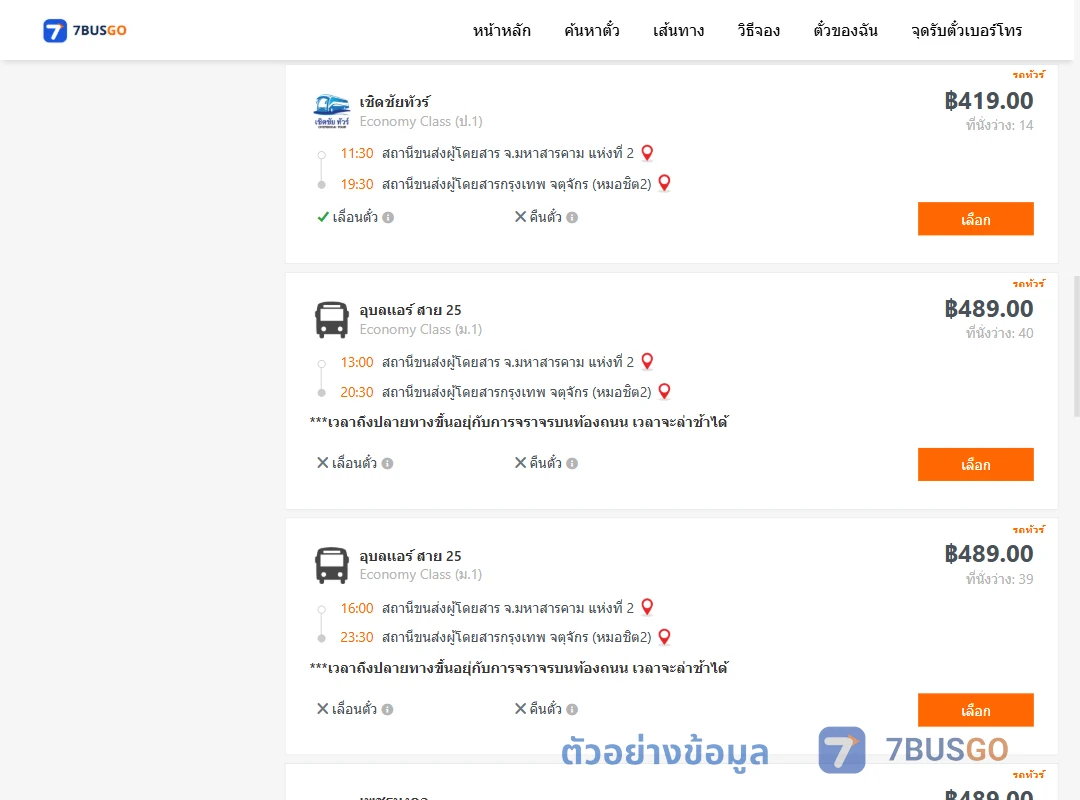1080x800 pixels.
Task: Click the page vertical scrollbar
Action: 1077,346
